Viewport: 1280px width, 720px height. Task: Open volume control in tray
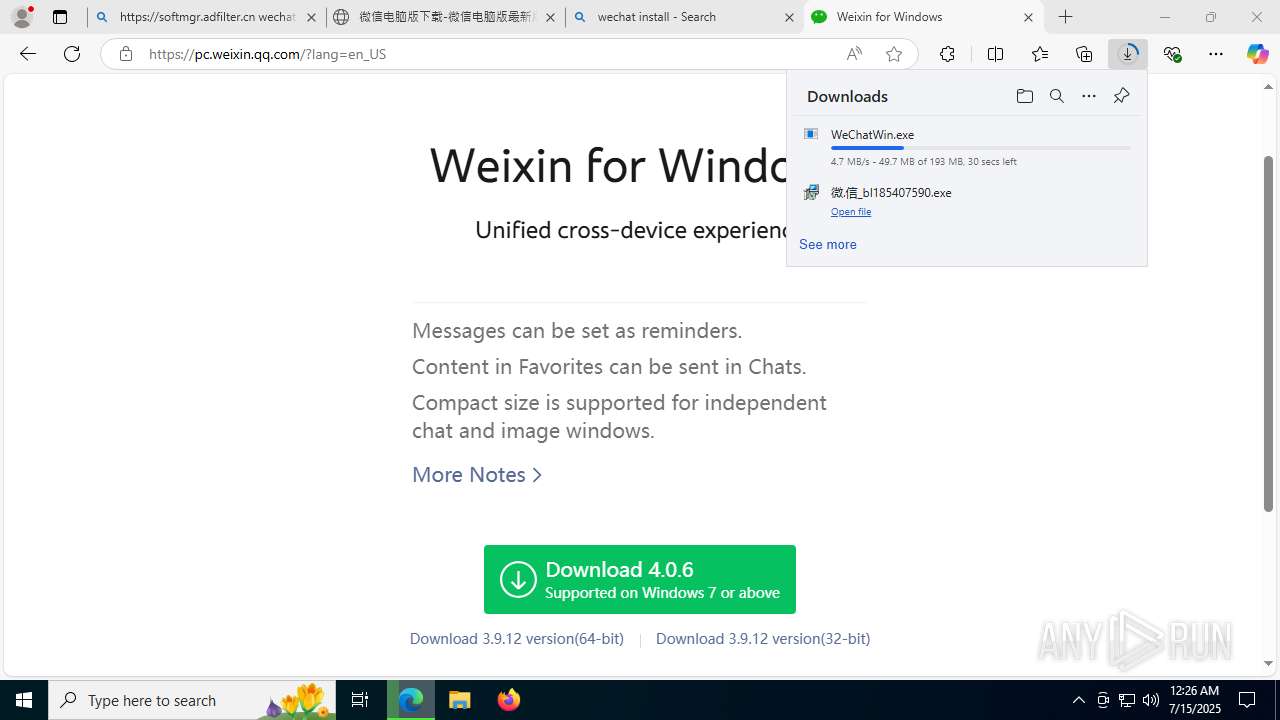pyautogui.click(x=1150, y=700)
